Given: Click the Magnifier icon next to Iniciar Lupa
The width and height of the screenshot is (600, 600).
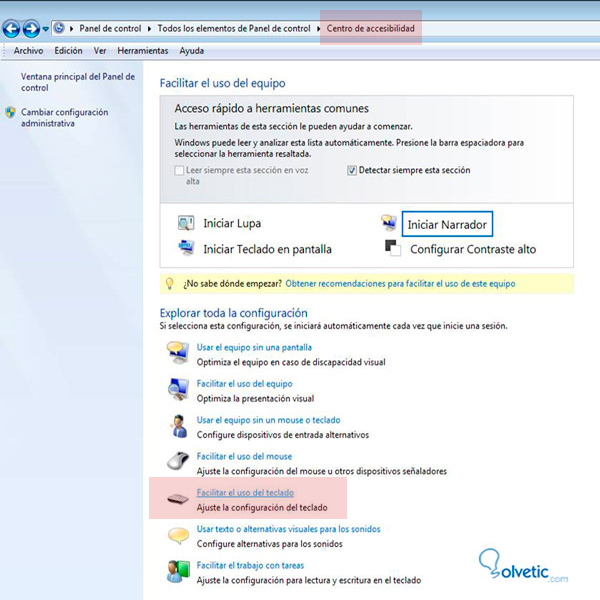Looking at the screenshot, I should (x=186, y=223).
